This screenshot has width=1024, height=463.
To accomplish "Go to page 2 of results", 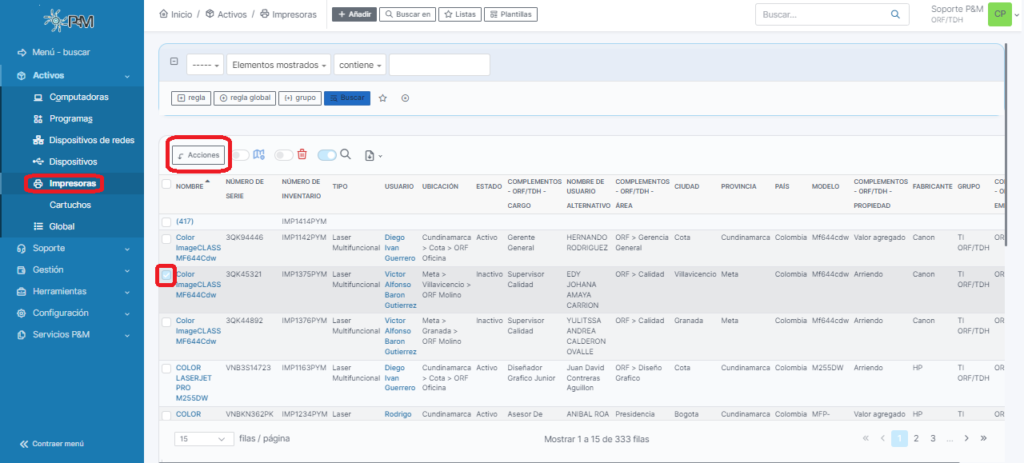I will tap(917, 438).
